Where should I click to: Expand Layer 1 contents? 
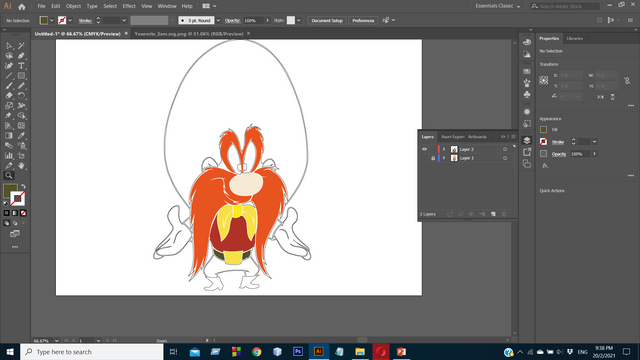pos(444,158)
